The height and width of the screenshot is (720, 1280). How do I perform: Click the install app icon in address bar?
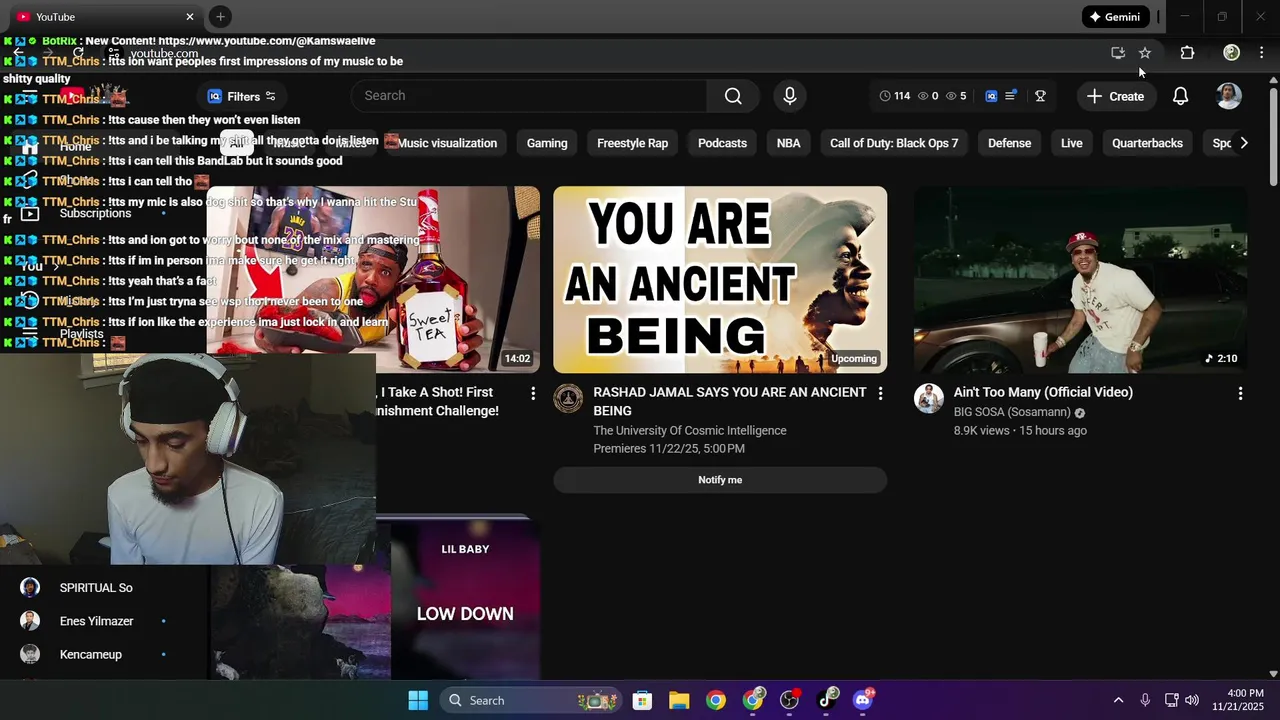coord(1118,53)
